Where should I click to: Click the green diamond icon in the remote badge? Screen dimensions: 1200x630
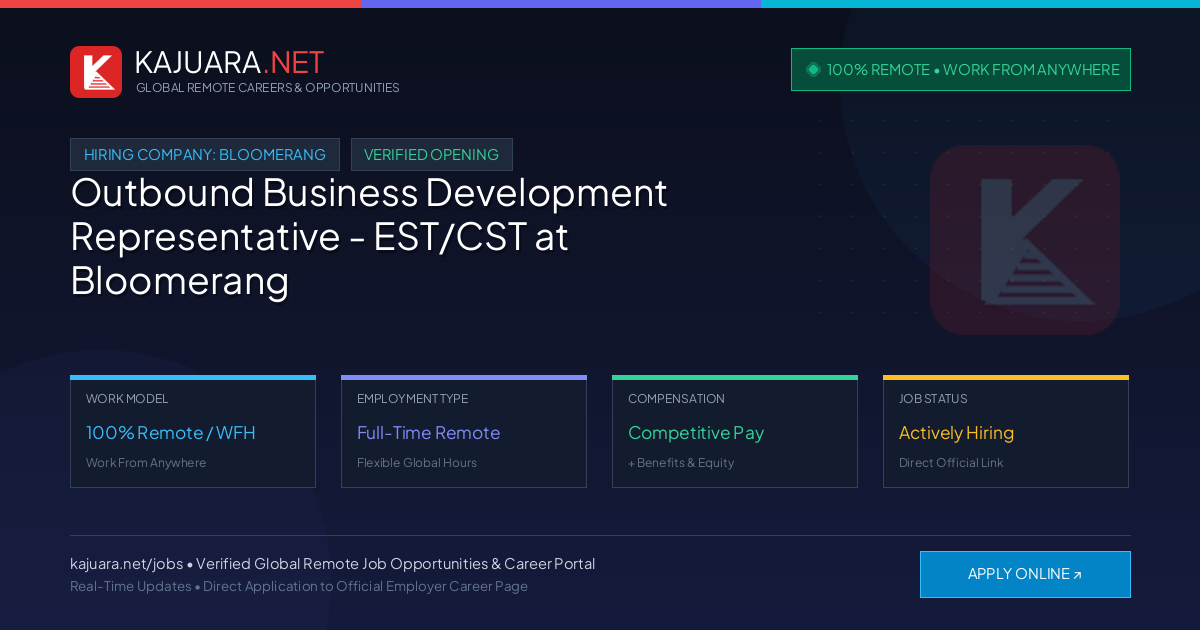[813, 69]
